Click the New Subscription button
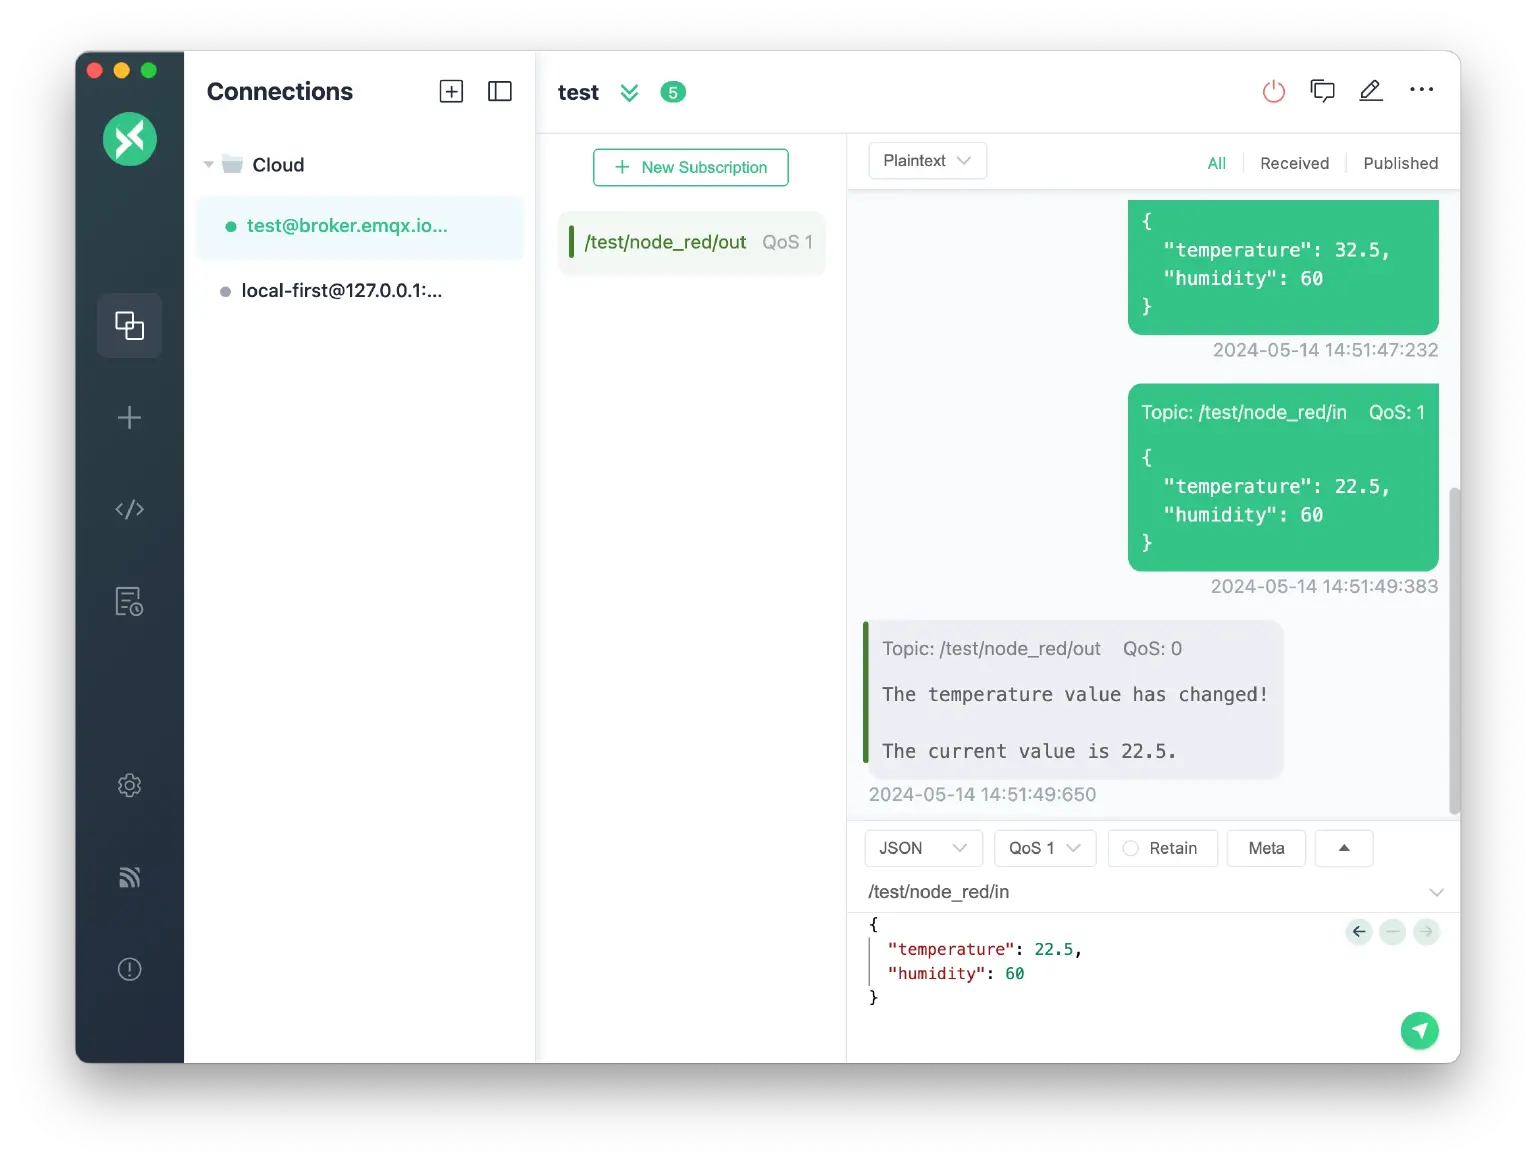The height and width of the screenshot is (1163, 1536). point(690,167)
